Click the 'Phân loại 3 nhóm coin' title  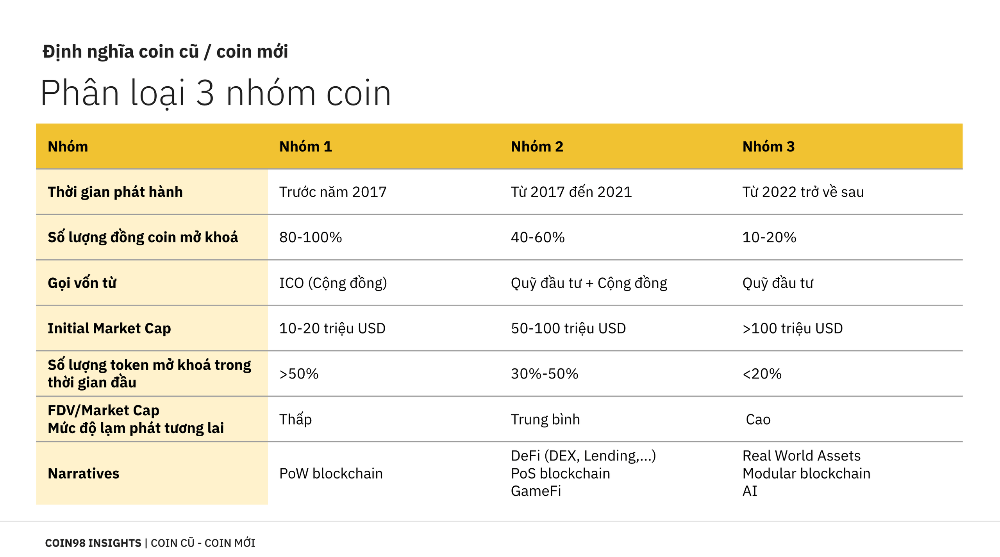click(x=215, y=93)
